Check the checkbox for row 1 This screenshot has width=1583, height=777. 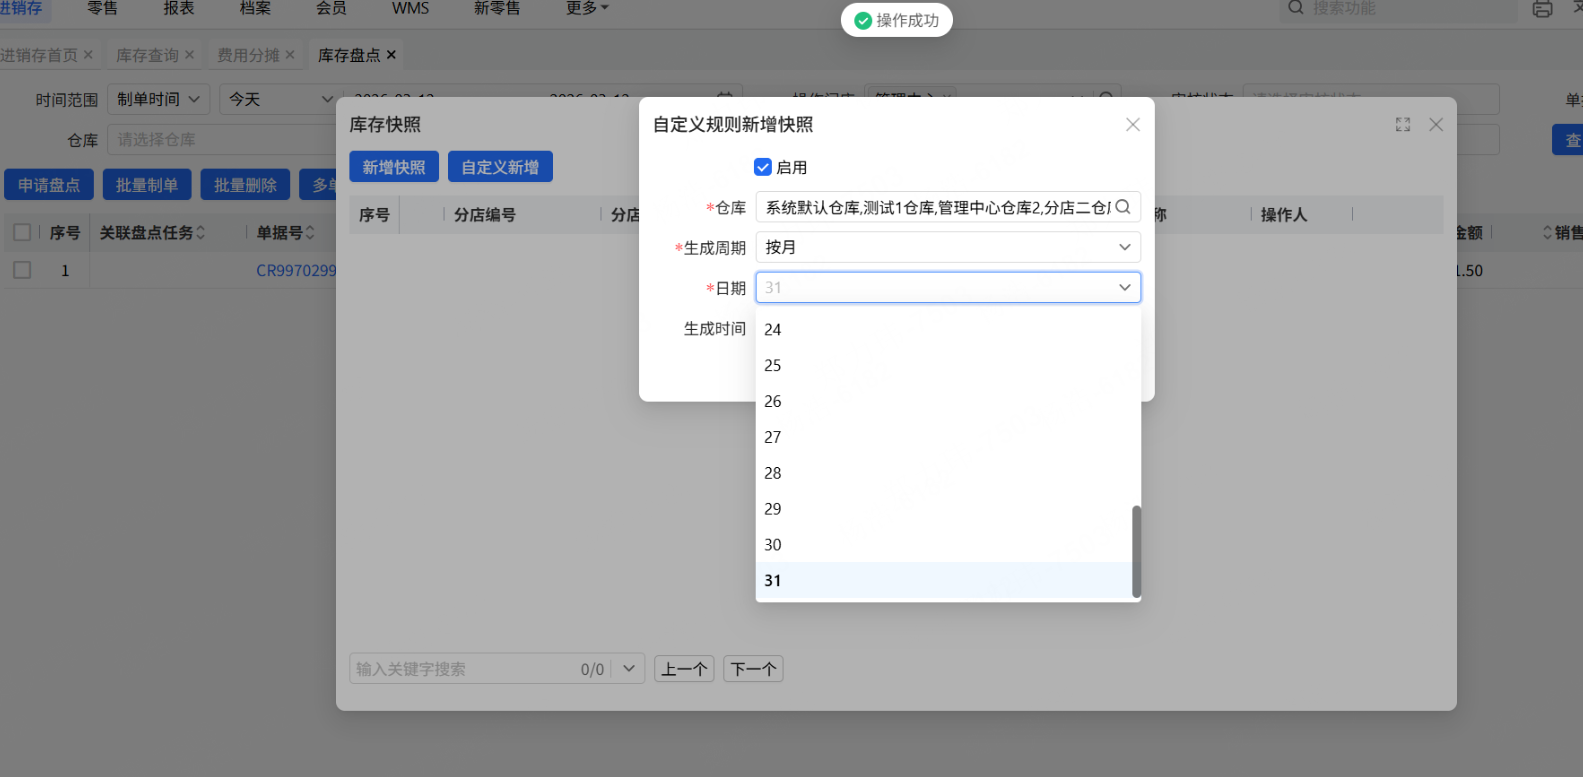click(x=22, y=270)
